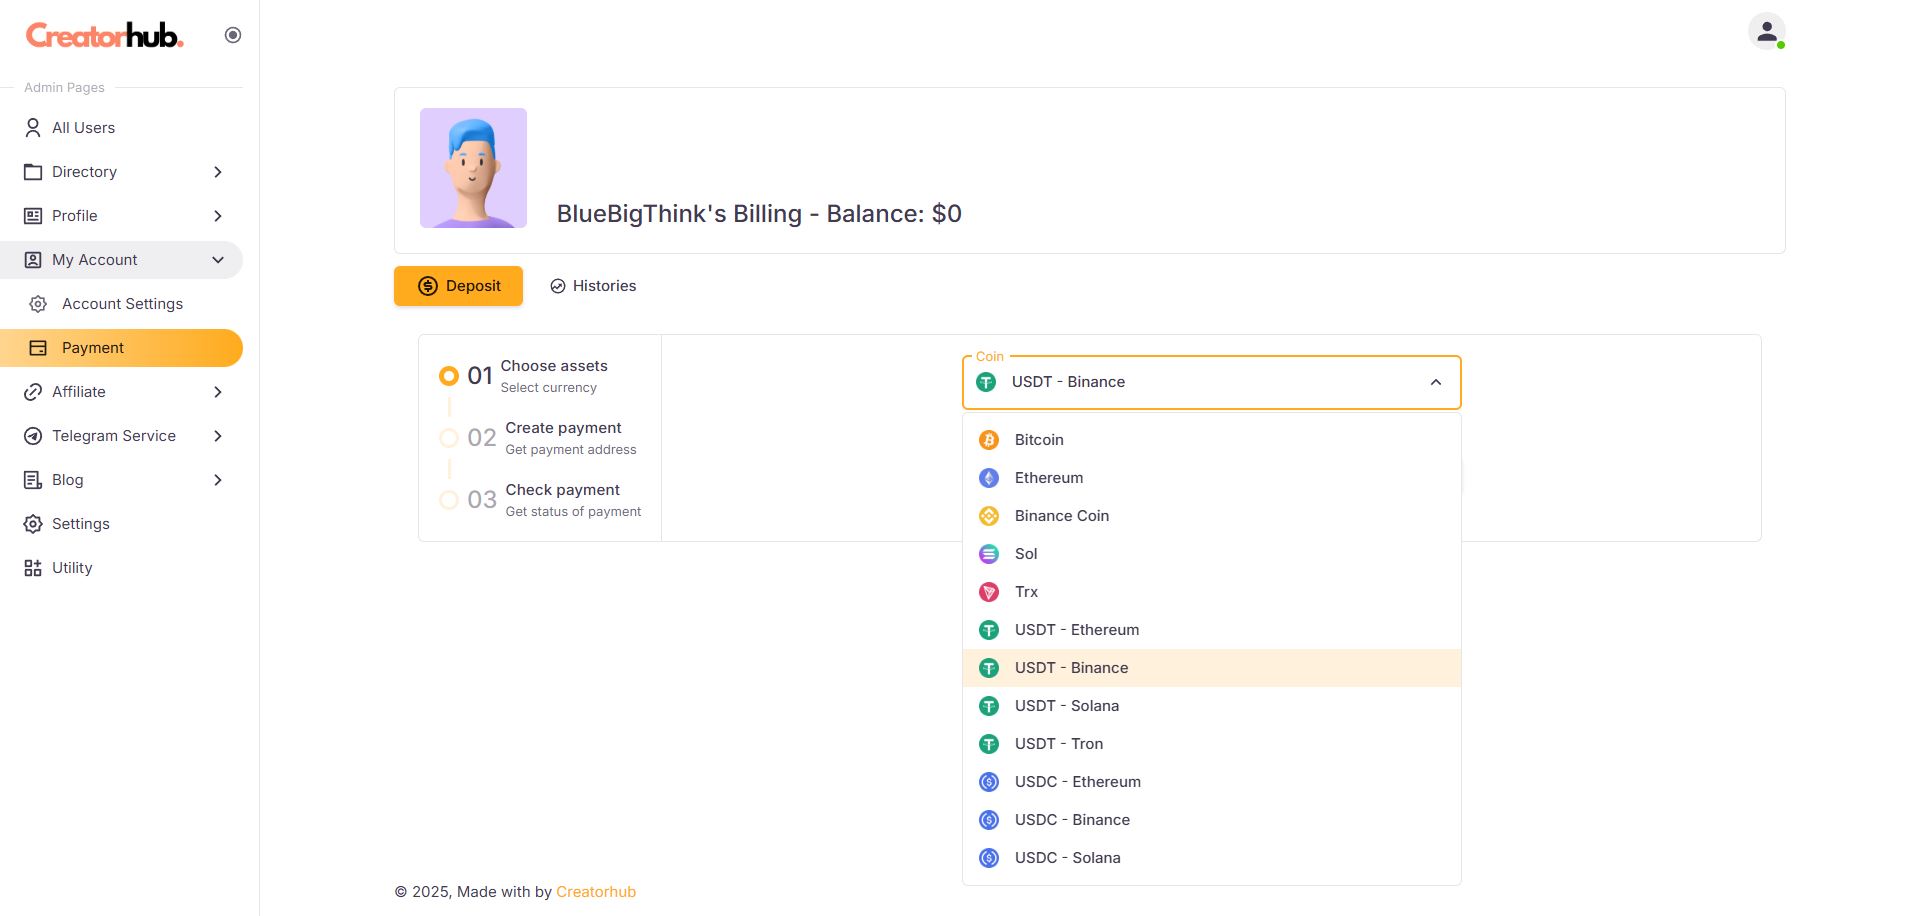The height and width of the screenshot is (916, 1917).
Task: Click the Trx coin icon
Action: pos(988,592)
